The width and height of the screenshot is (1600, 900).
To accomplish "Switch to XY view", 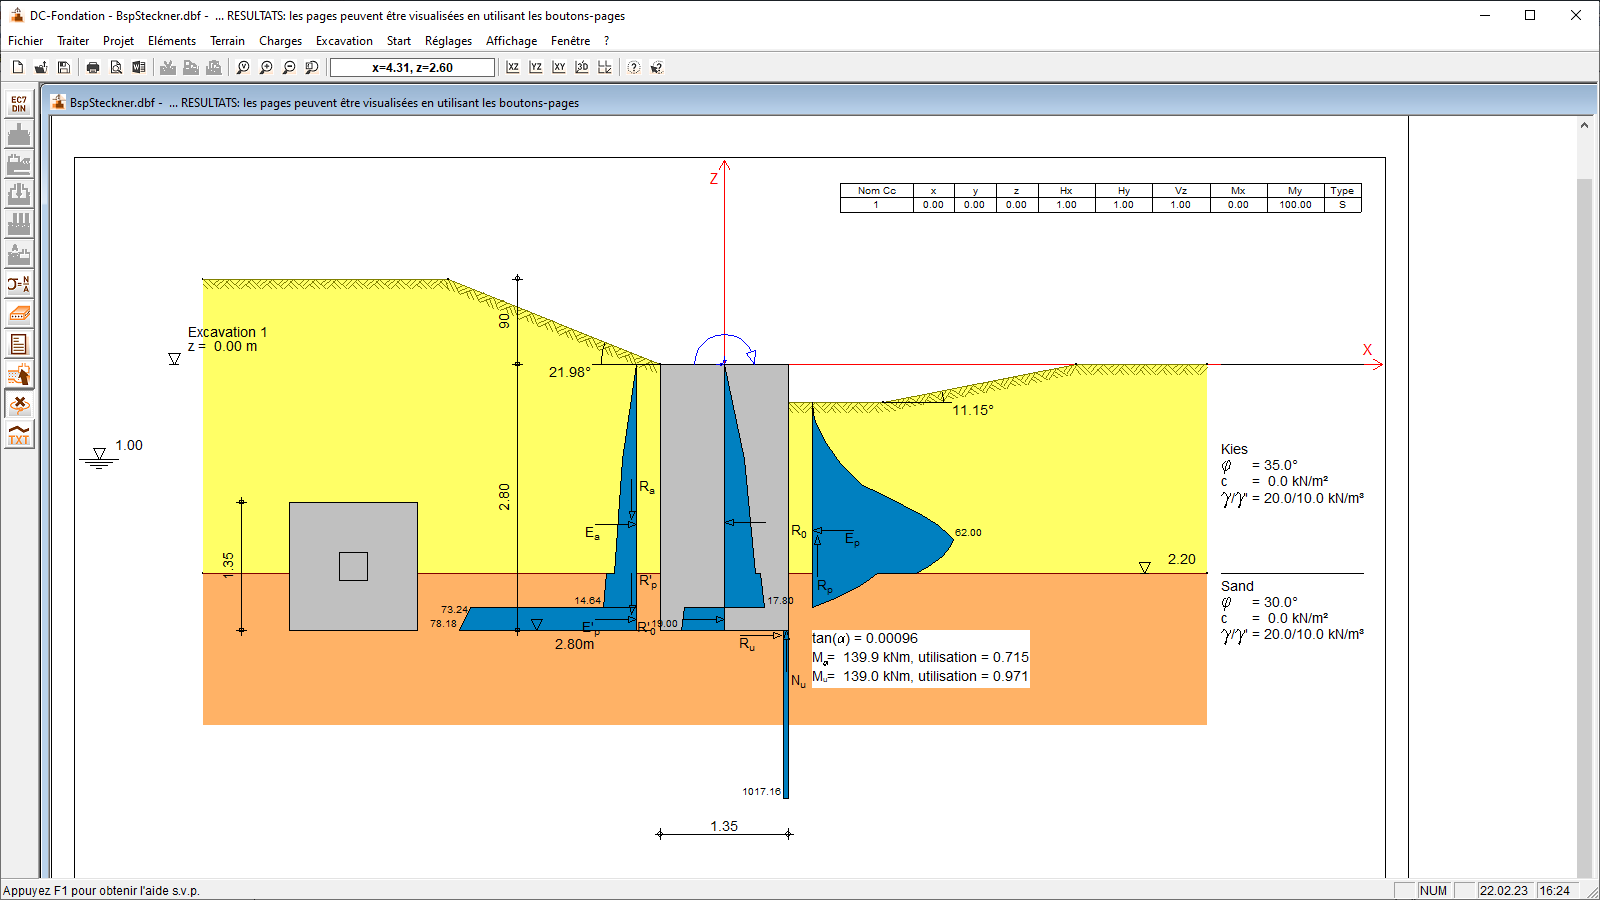I will [x=559, y=67].
